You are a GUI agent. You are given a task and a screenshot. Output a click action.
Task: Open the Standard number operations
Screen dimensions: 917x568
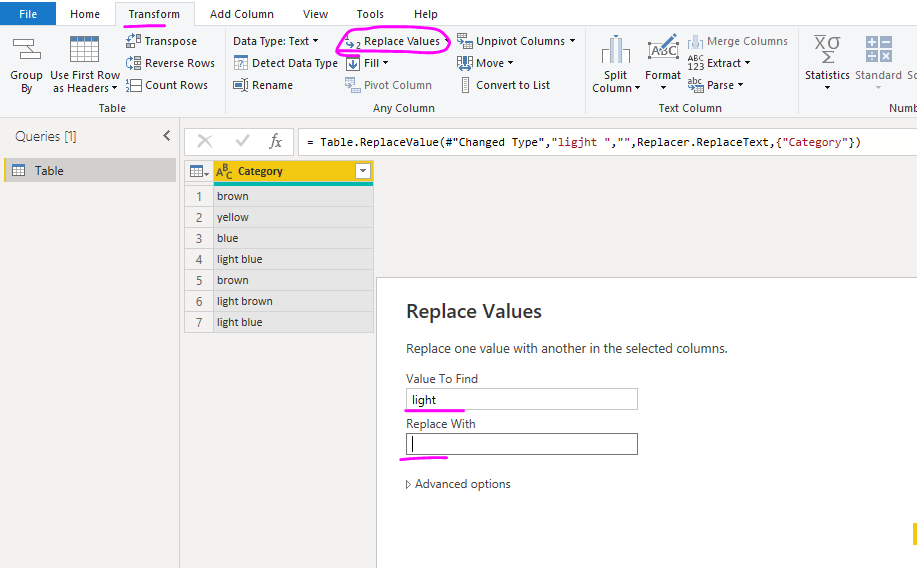[x=878, y=63]
